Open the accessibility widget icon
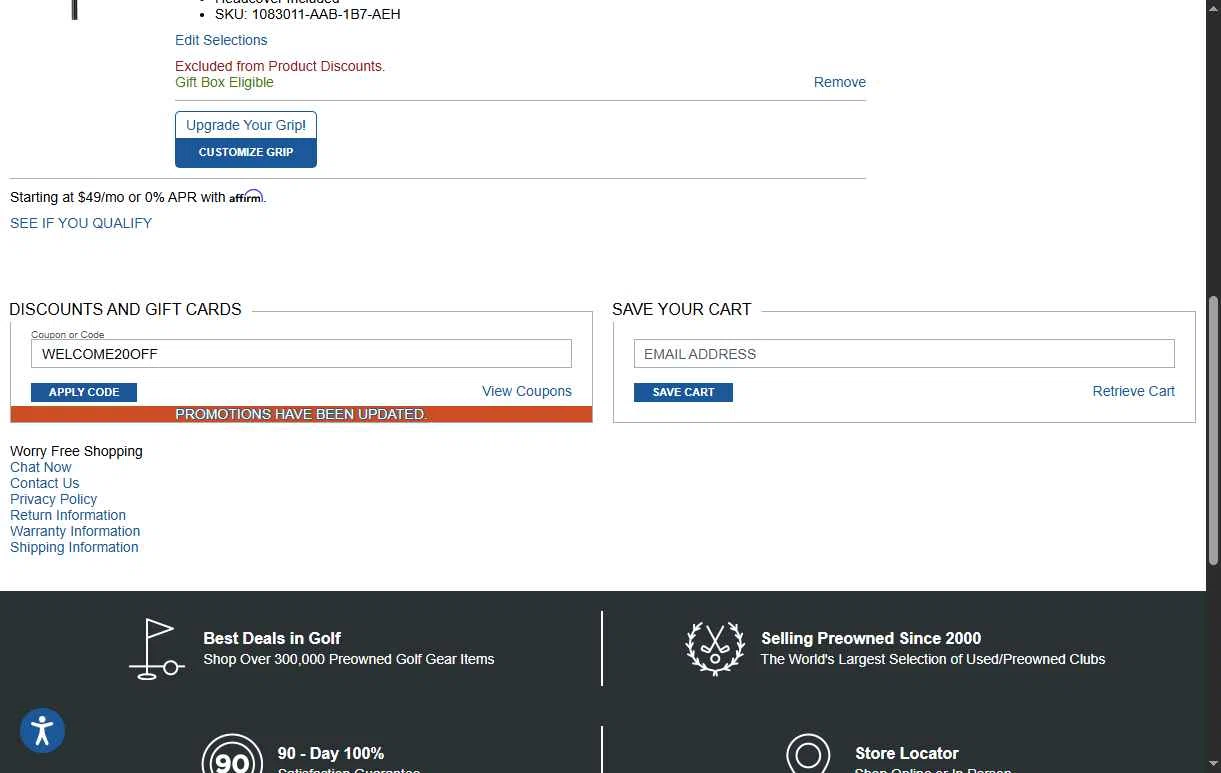Screen dimensions: 1221x773 click(x=42, y=731)
